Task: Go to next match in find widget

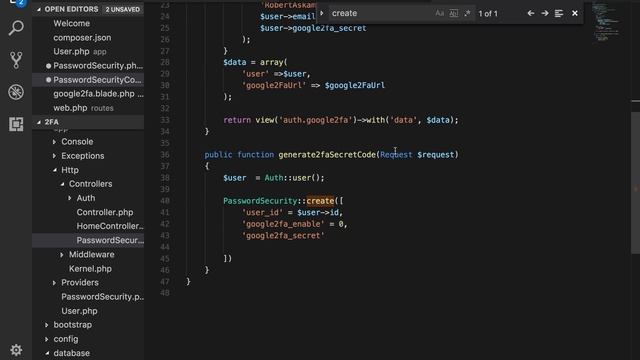Action: (544, 13)
